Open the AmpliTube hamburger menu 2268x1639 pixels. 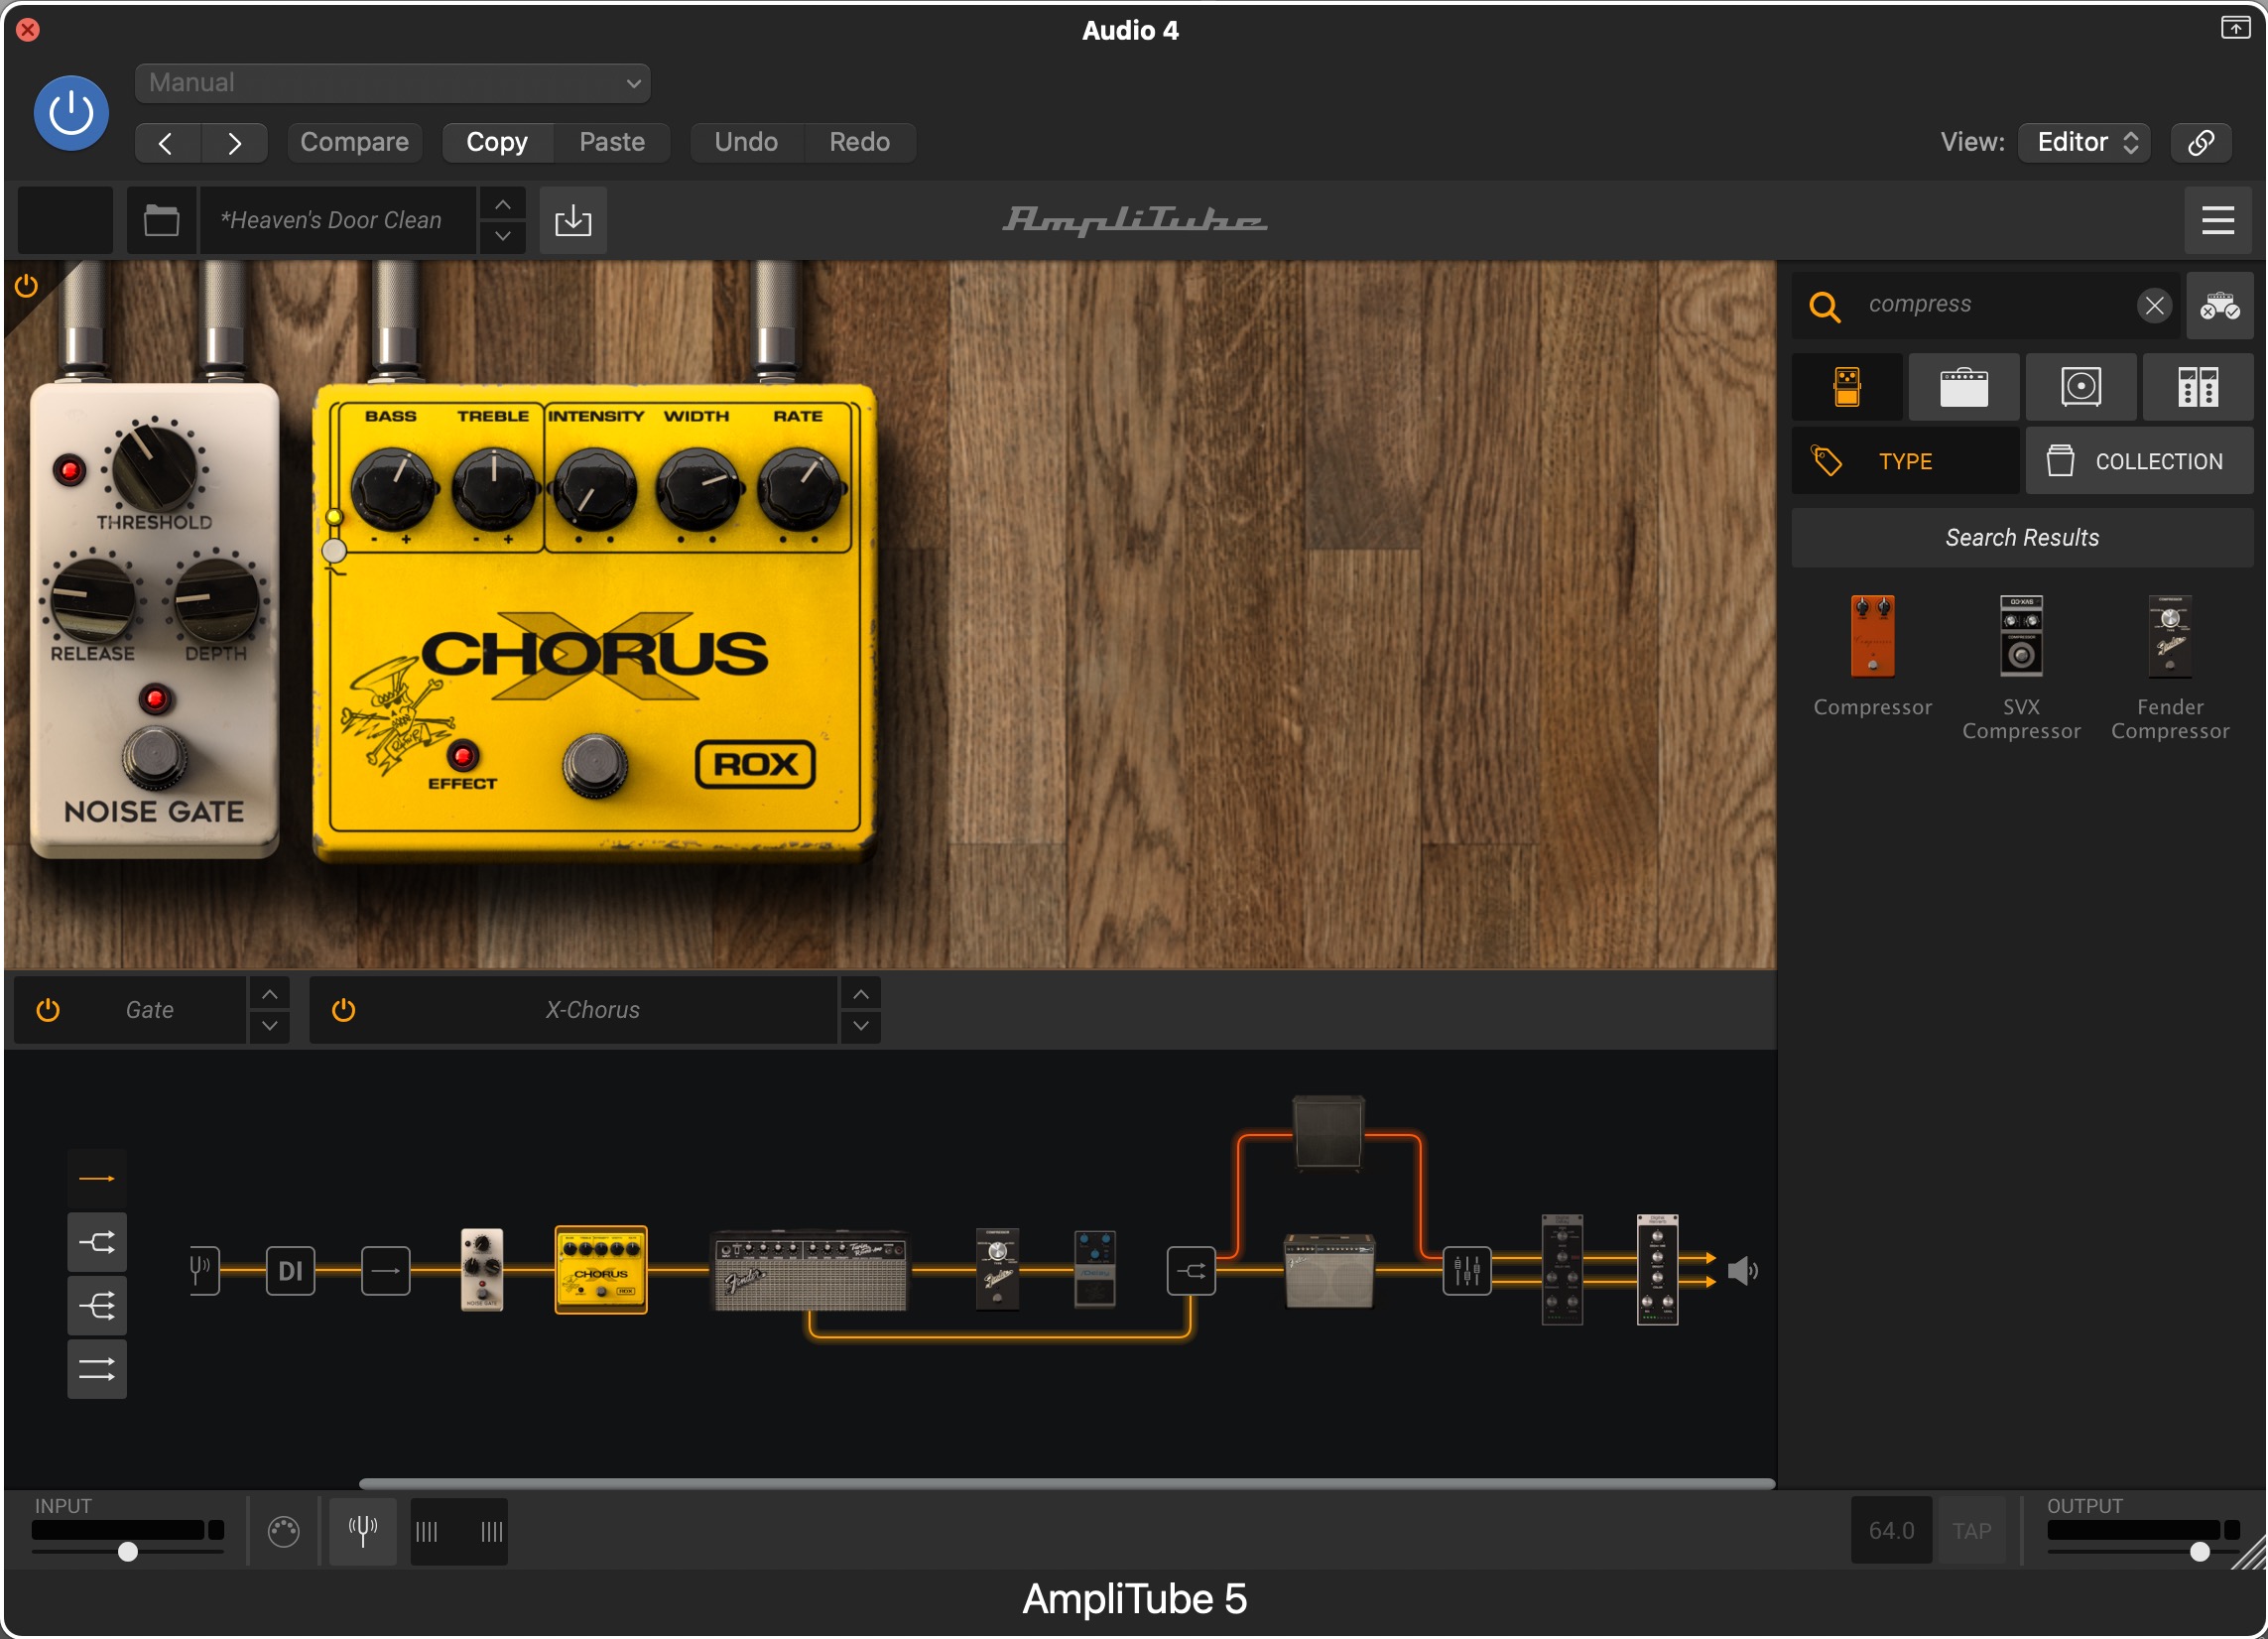(x=2218, y=220)
